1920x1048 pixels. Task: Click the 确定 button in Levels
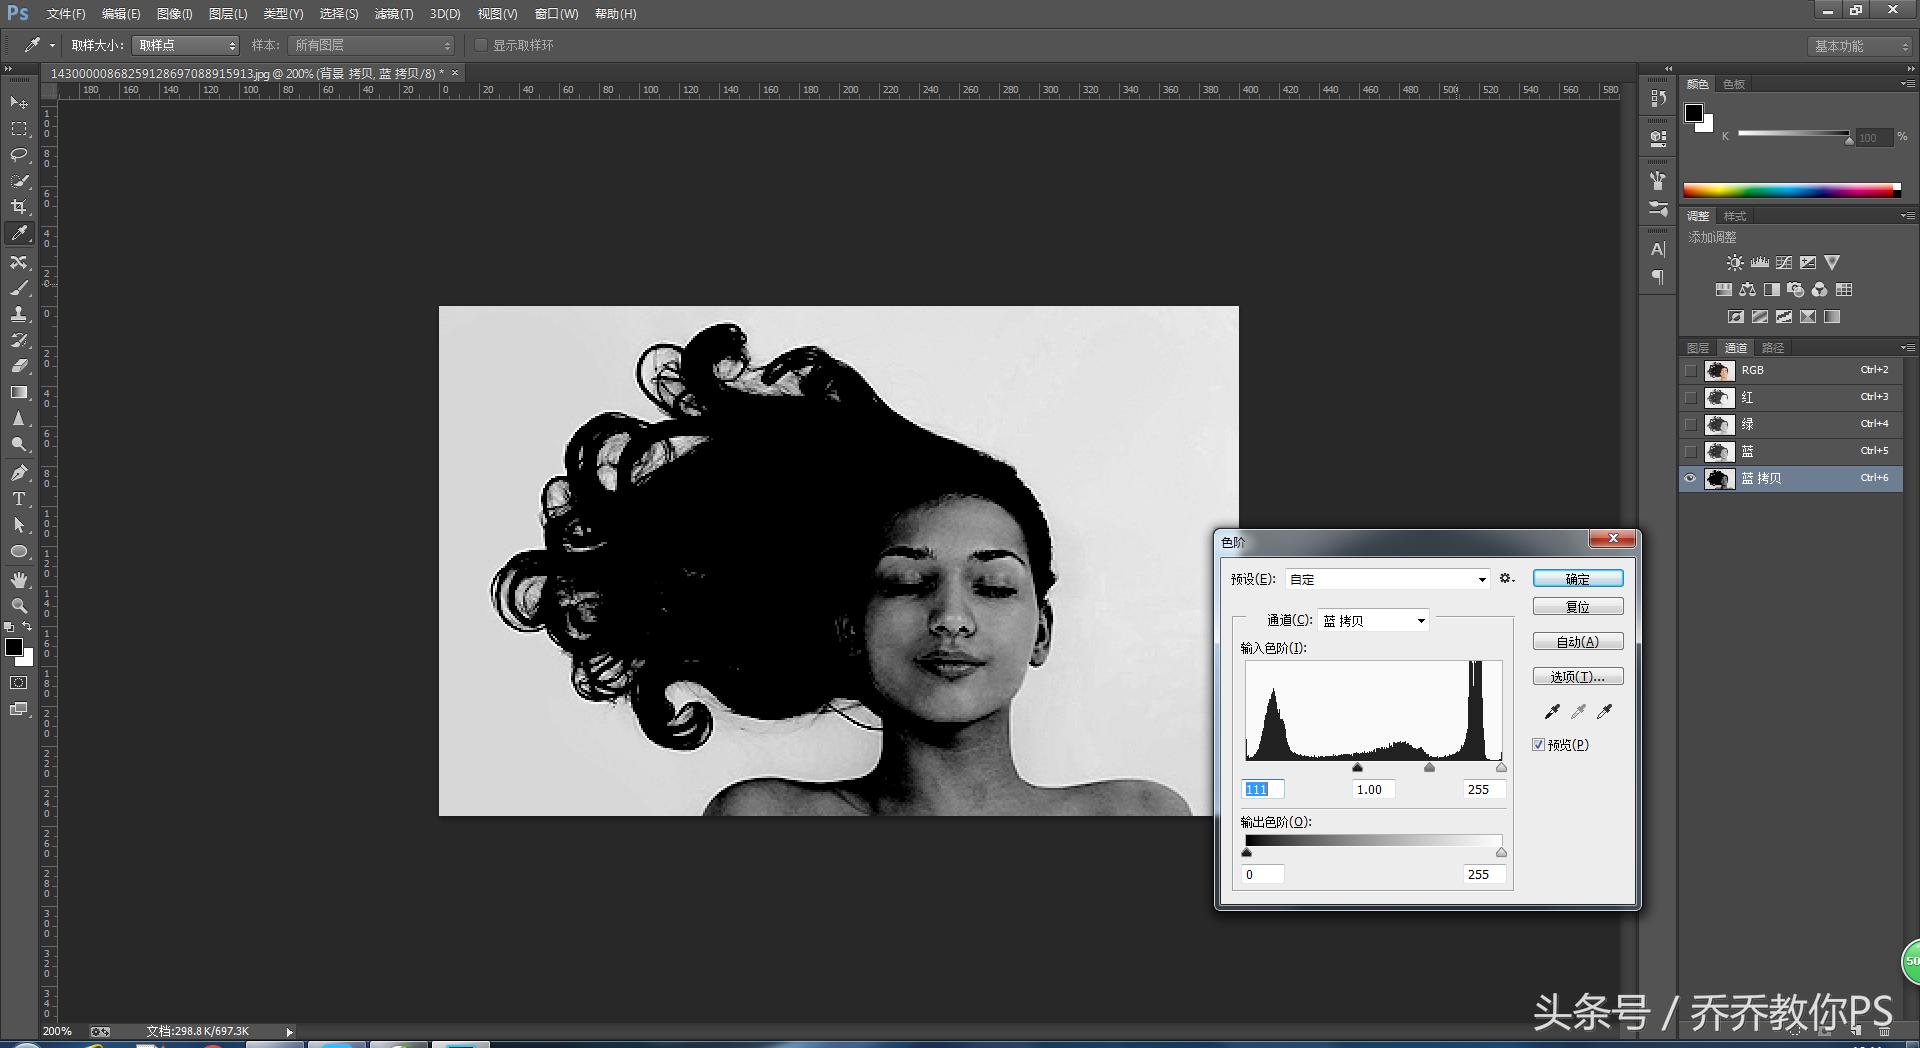(1577, 579)
